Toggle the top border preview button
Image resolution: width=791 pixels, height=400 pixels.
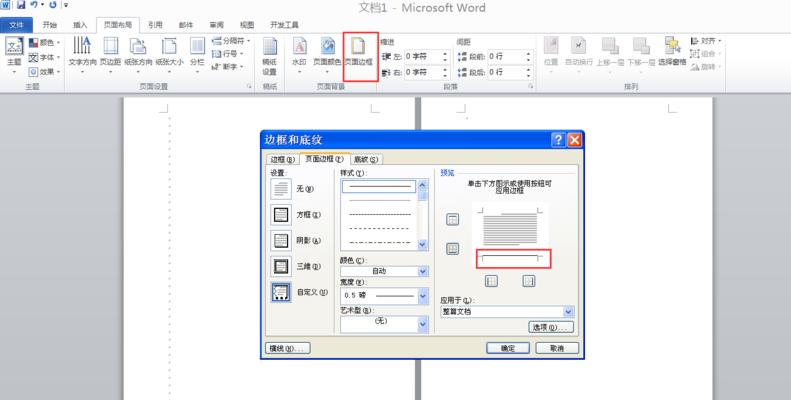pyautogui.click(x=453, y=219)
